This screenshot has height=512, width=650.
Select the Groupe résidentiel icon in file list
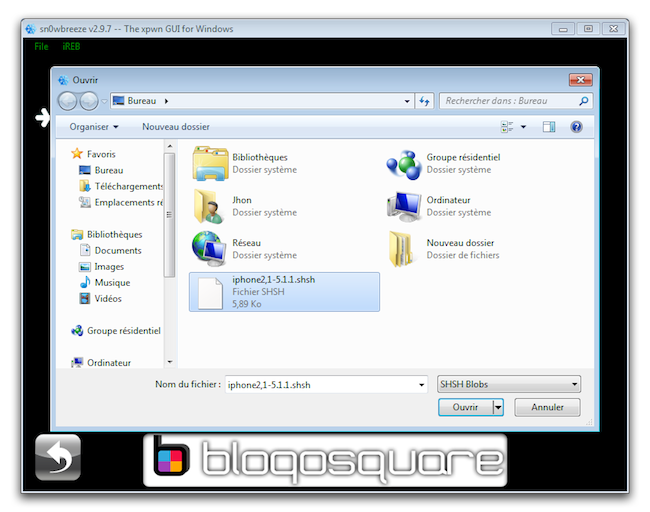[404, 165]
